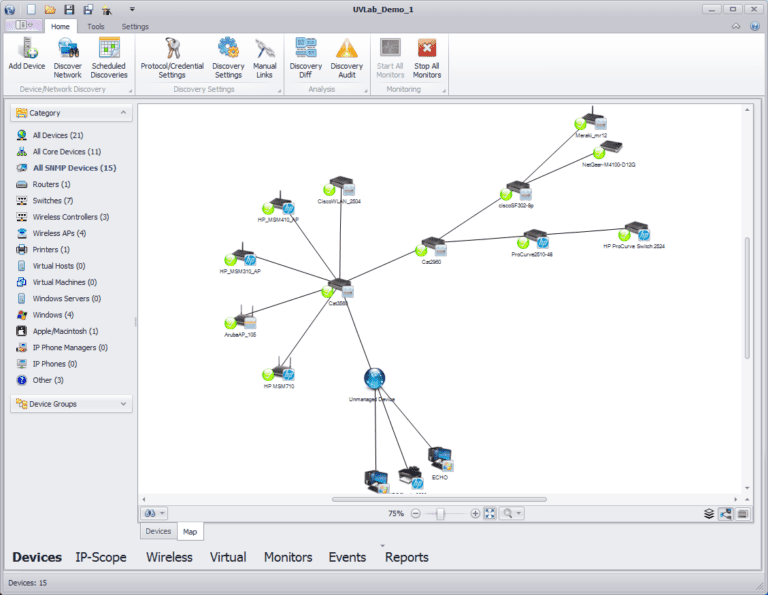Switch to the Tools ribbon tab
768x595 pixels.
(95, 27)
